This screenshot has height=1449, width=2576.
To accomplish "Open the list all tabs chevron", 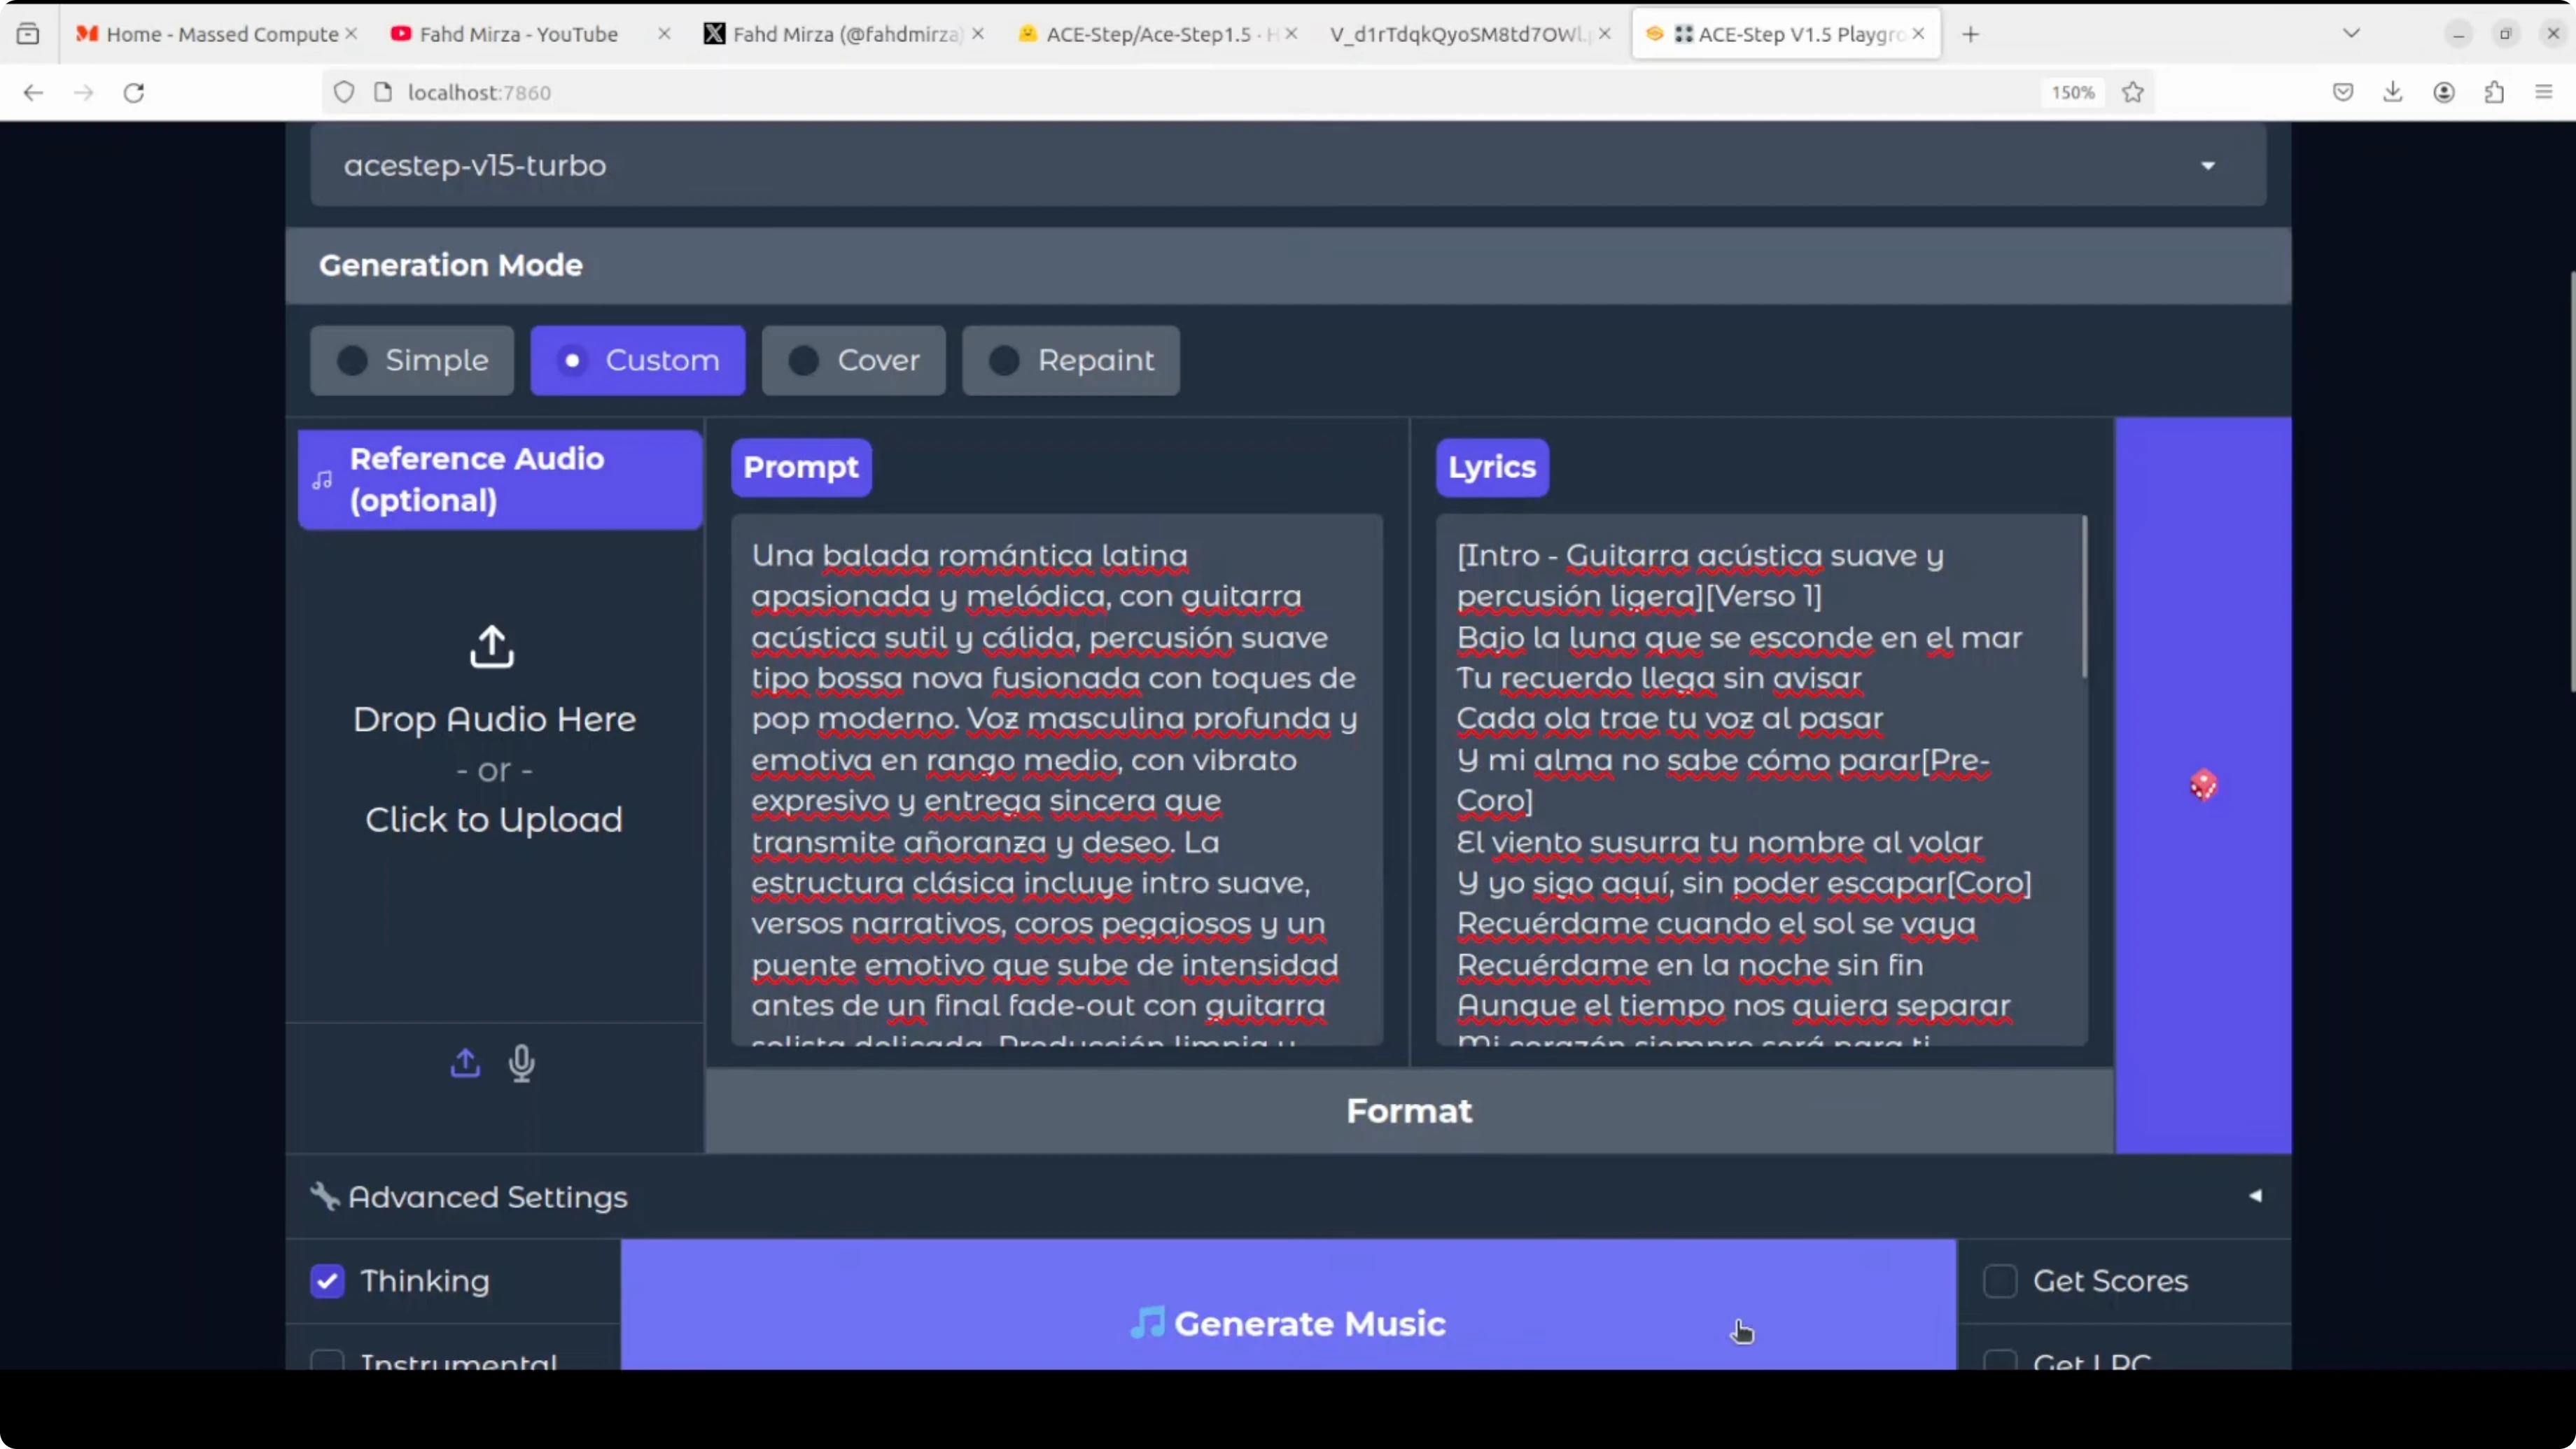I will pyautogui.click(x=2351, y=34).
